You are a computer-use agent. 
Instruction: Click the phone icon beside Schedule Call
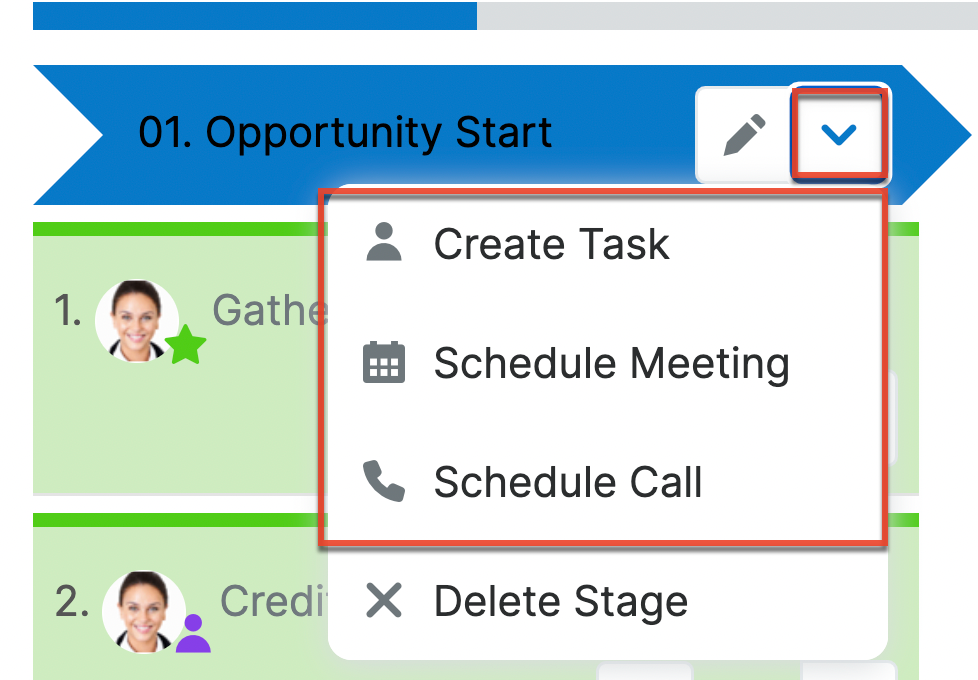click(x=384, y=482)
